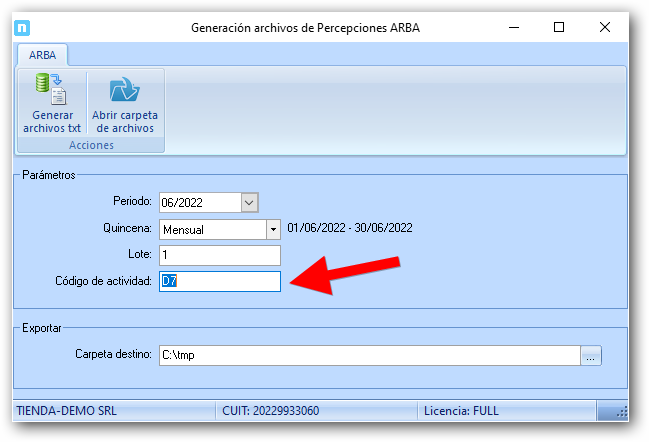Viewport: 649px width, 442px height.
Task: Click the Periodo field showing 06/2022
Action: pos(199,202)
